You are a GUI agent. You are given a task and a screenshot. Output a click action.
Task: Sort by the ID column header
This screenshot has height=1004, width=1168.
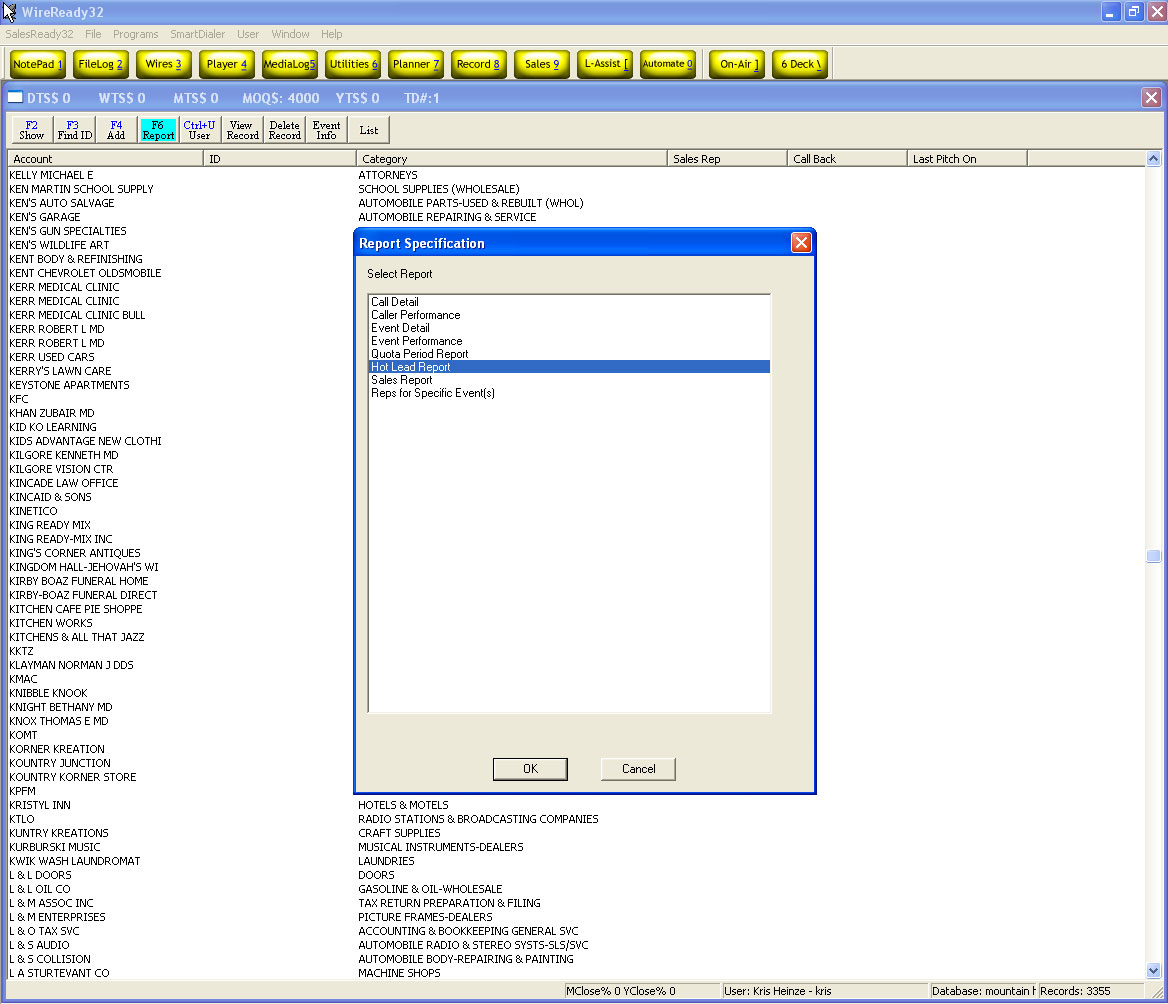(x=280, y=159)
